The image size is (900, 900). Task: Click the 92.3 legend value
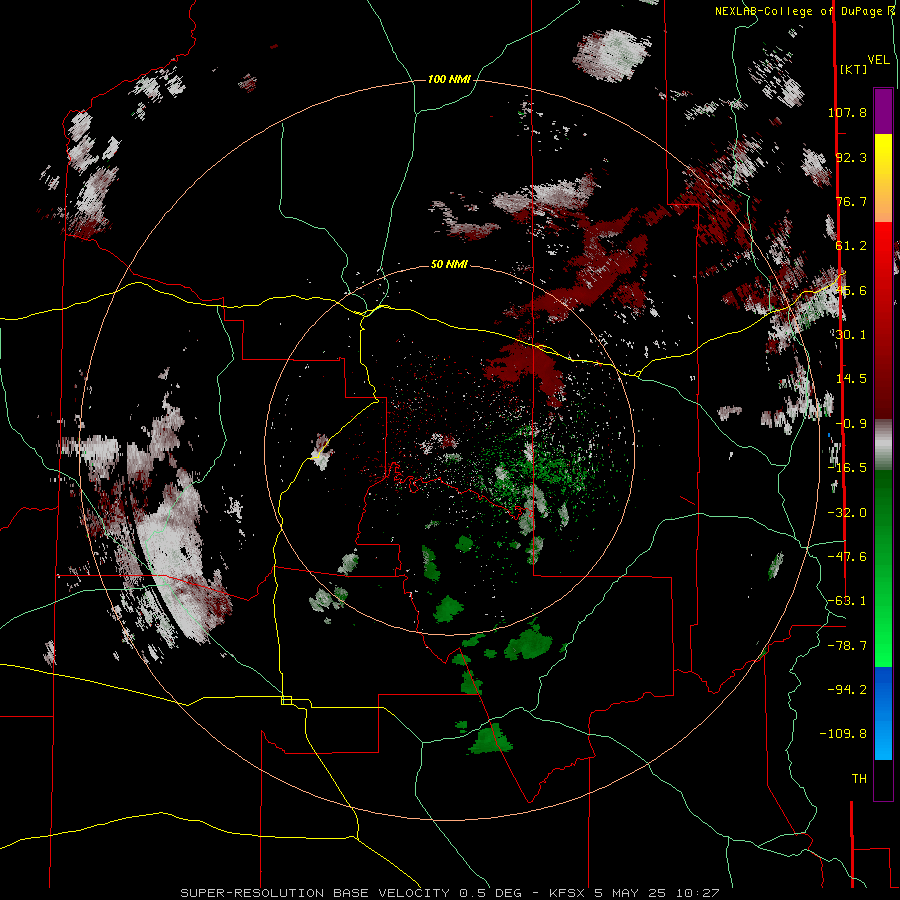pos(851,157)
